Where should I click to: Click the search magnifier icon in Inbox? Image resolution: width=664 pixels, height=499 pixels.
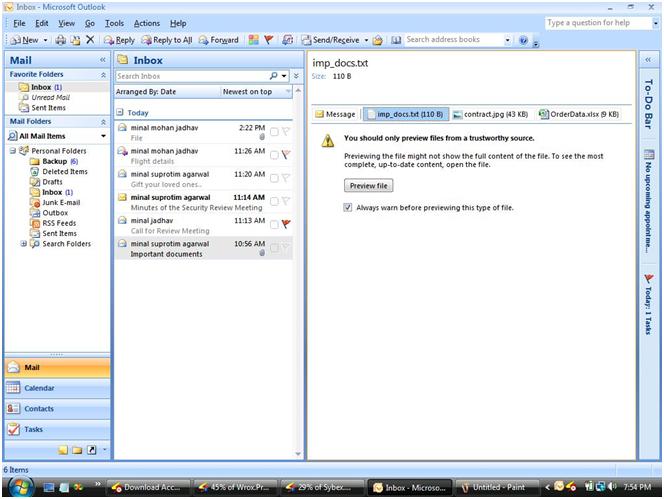click(274, 76)
